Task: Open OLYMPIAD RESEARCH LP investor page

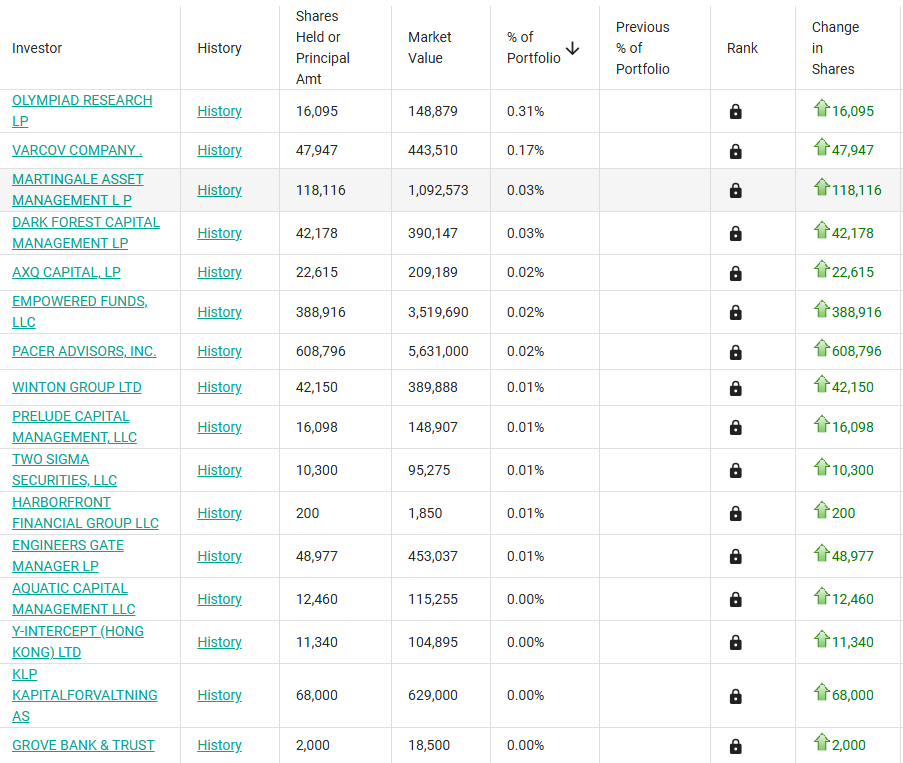Action: pos(82,111)
